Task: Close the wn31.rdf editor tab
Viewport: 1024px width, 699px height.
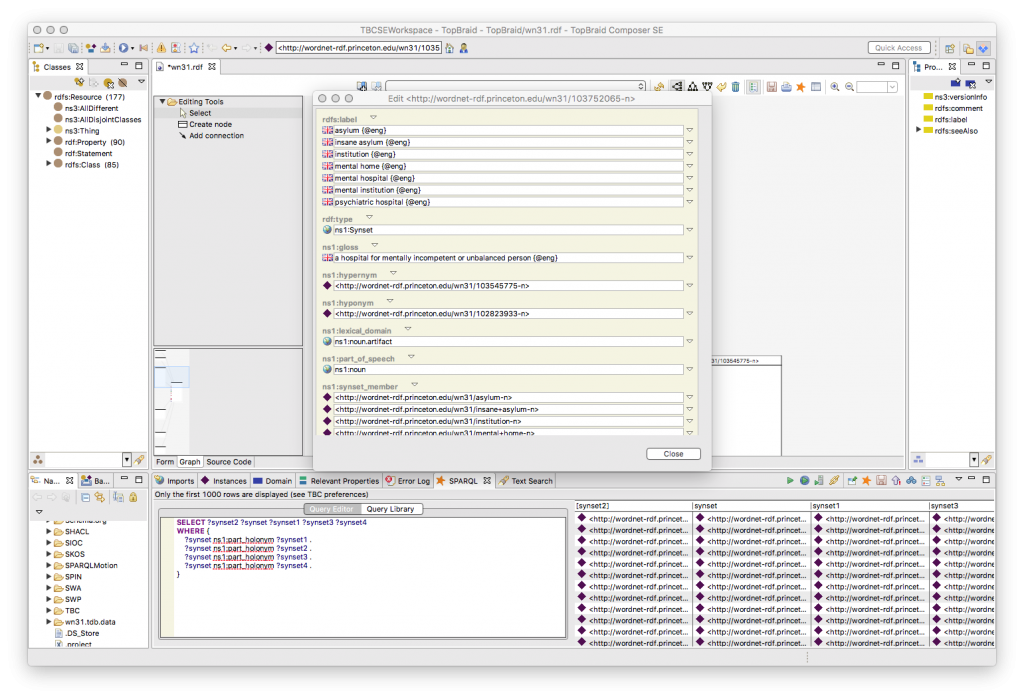Action: (212, 67)
